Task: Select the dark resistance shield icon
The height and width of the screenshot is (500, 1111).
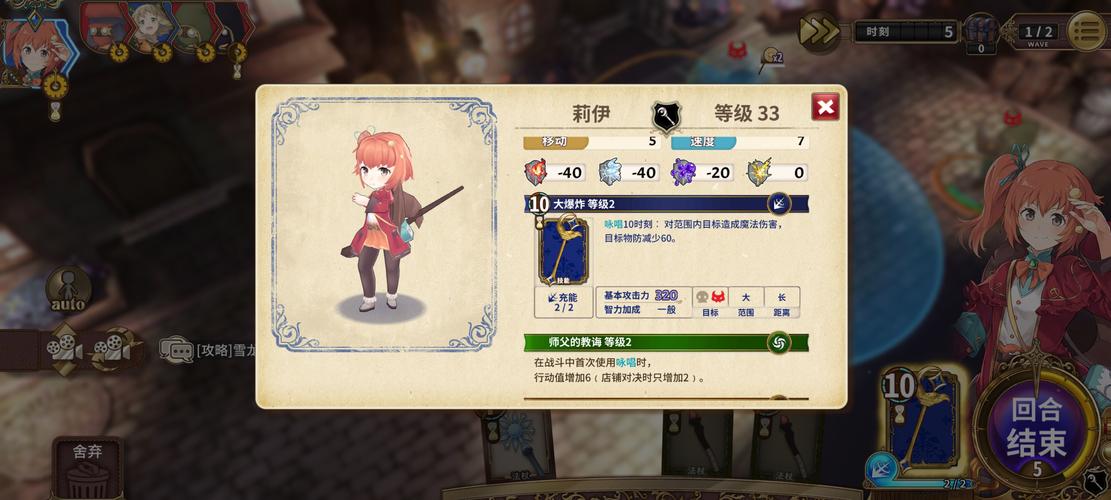Action: (683, 172)
